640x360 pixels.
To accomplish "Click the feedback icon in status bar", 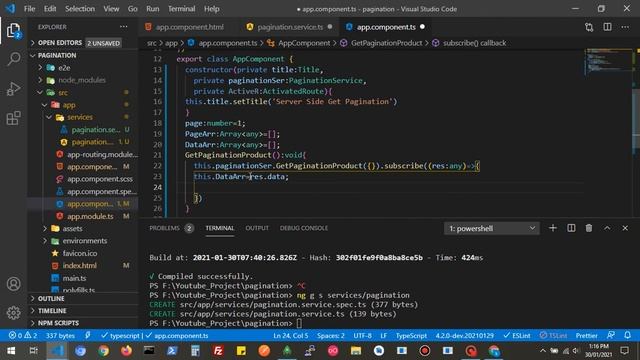I will (611, 335).
